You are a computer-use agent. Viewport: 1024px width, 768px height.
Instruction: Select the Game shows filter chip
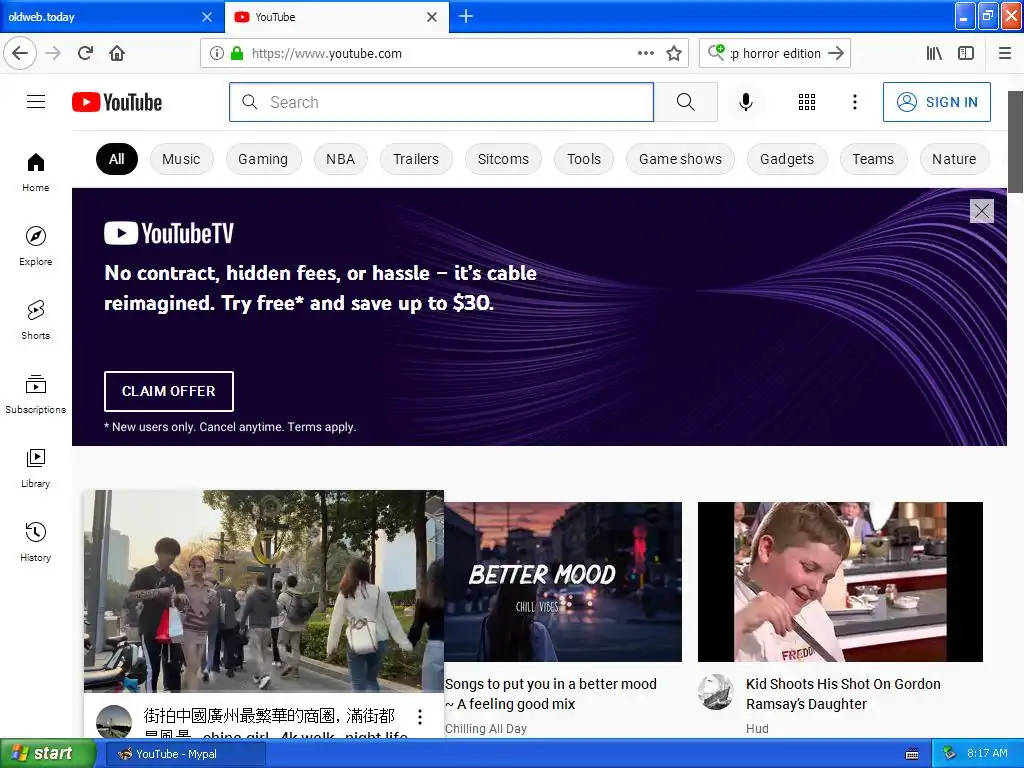[680, 159]
